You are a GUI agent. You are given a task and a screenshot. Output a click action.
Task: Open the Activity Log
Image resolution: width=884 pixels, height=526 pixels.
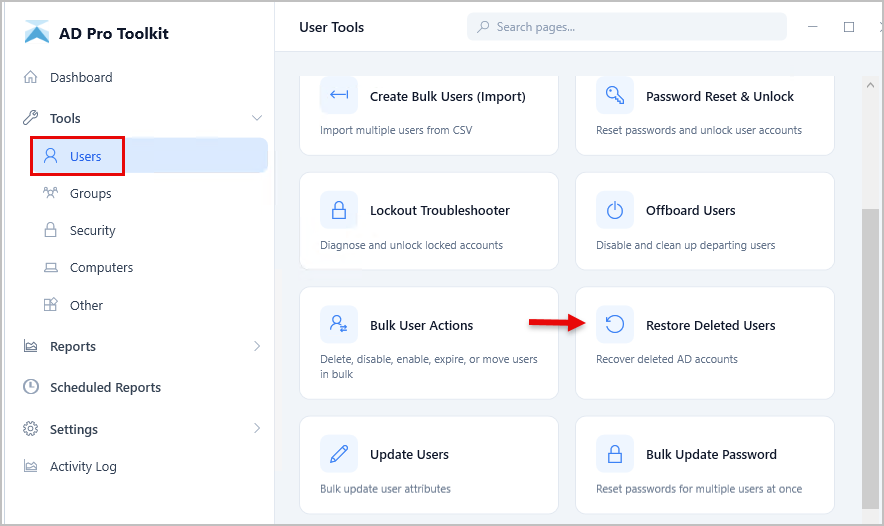coord(83,466)
